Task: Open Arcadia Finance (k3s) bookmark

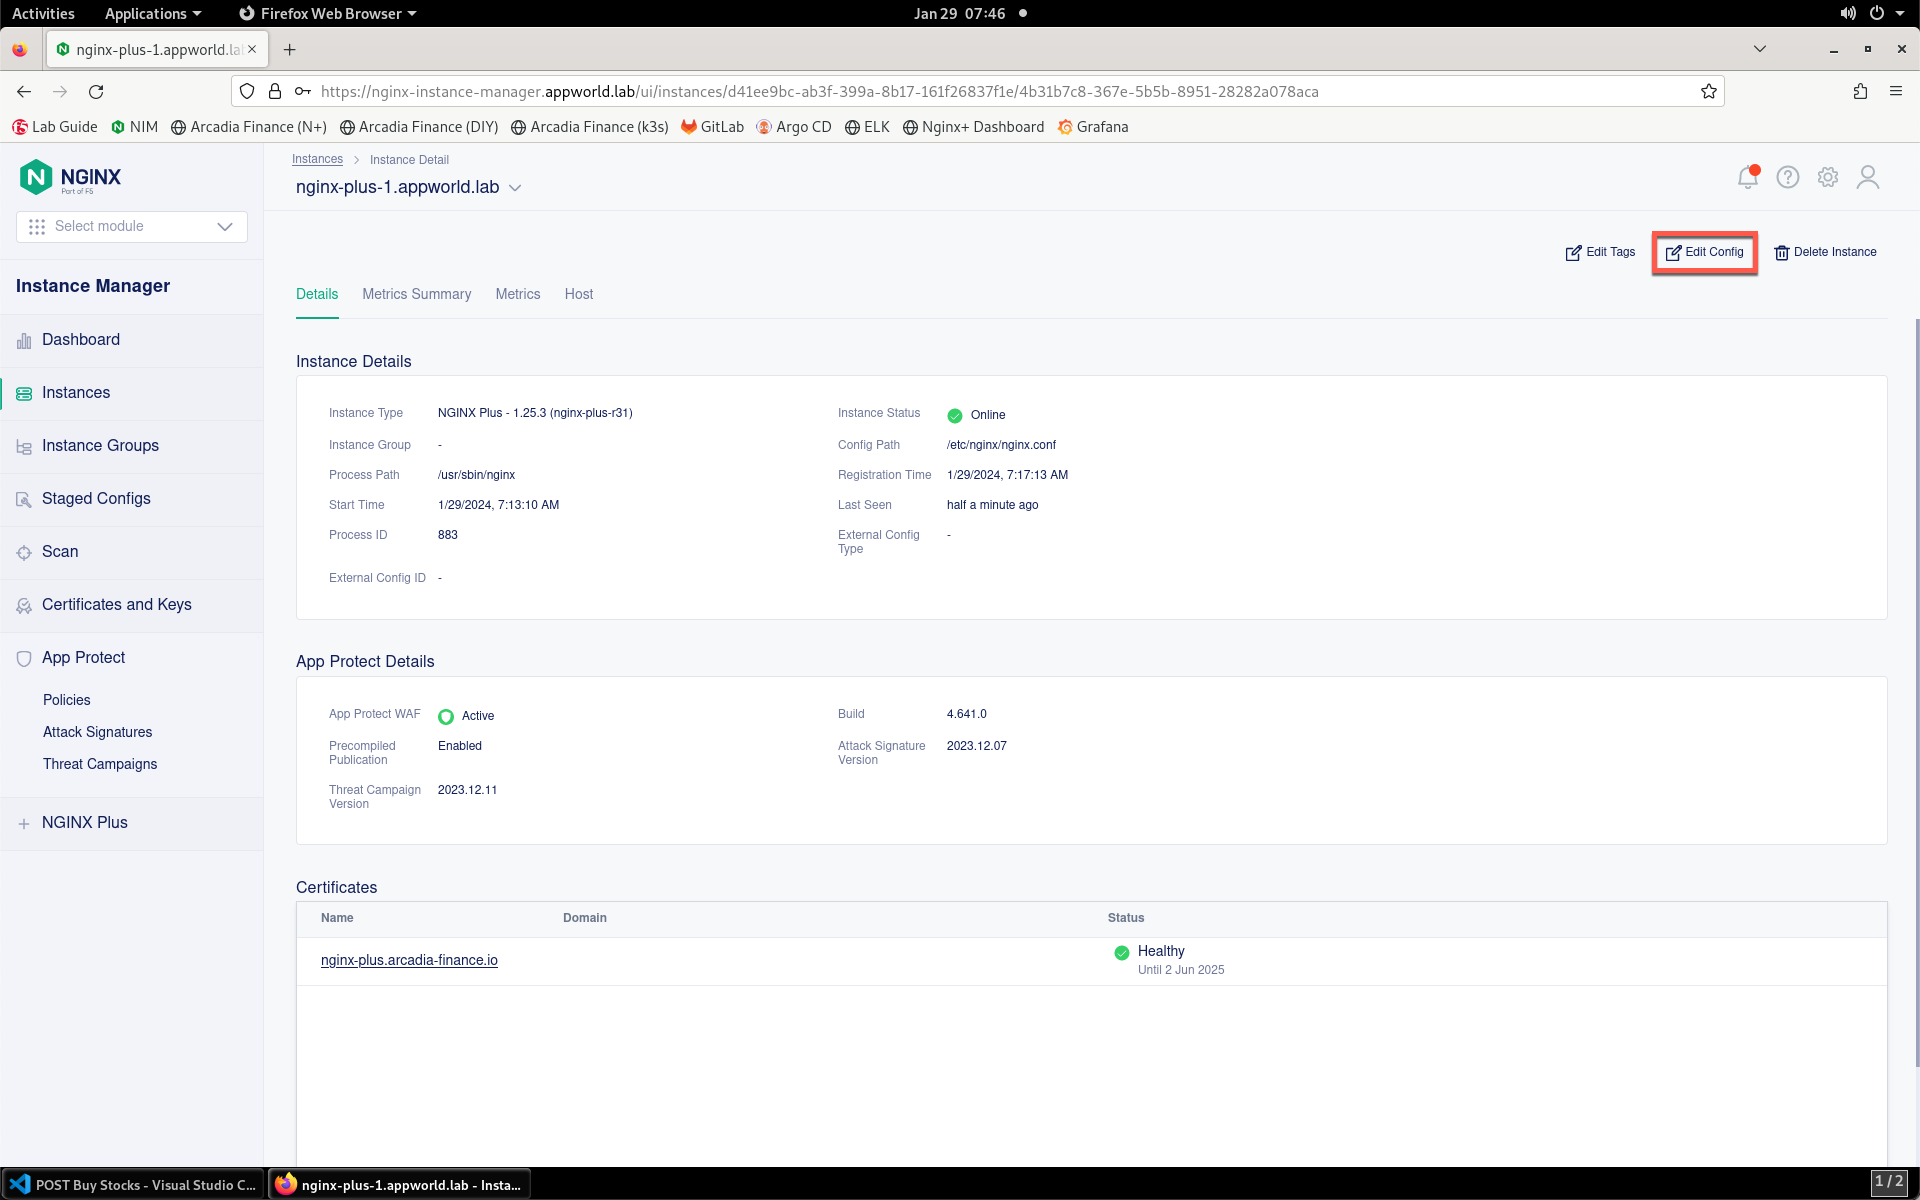Action: coord(589,127)
